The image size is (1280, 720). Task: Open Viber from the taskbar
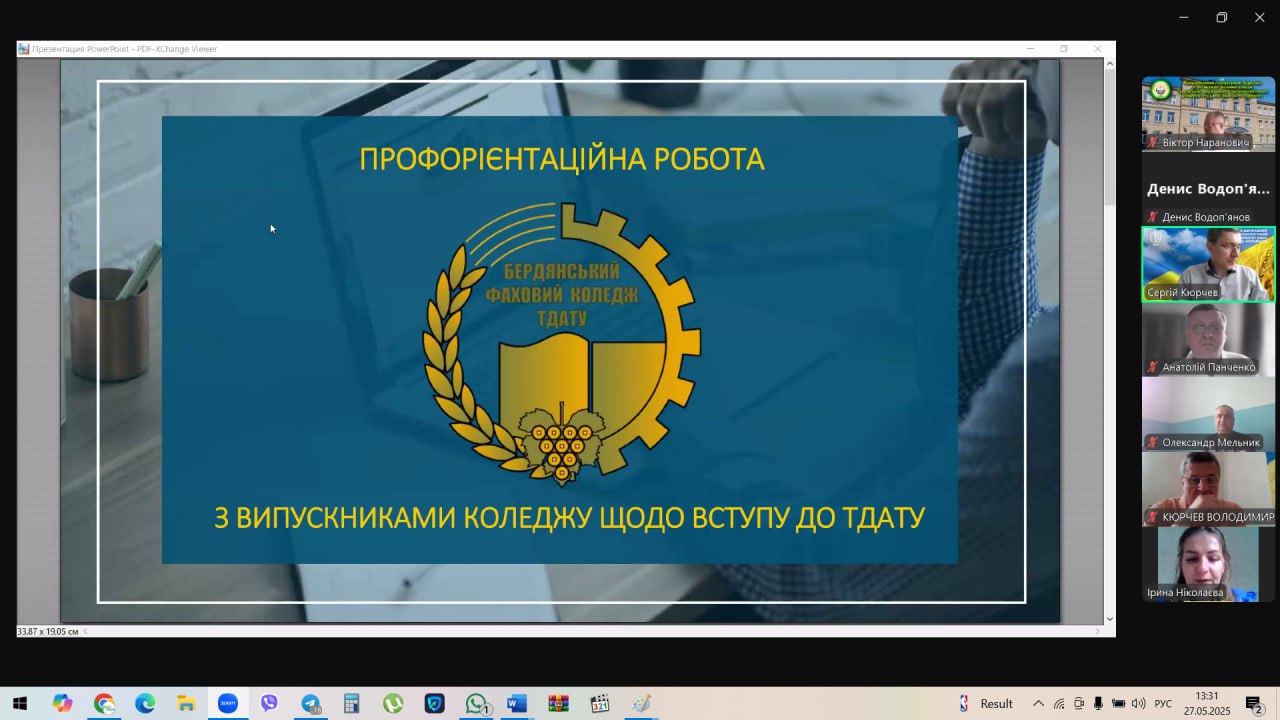click(x=269, y=703)
